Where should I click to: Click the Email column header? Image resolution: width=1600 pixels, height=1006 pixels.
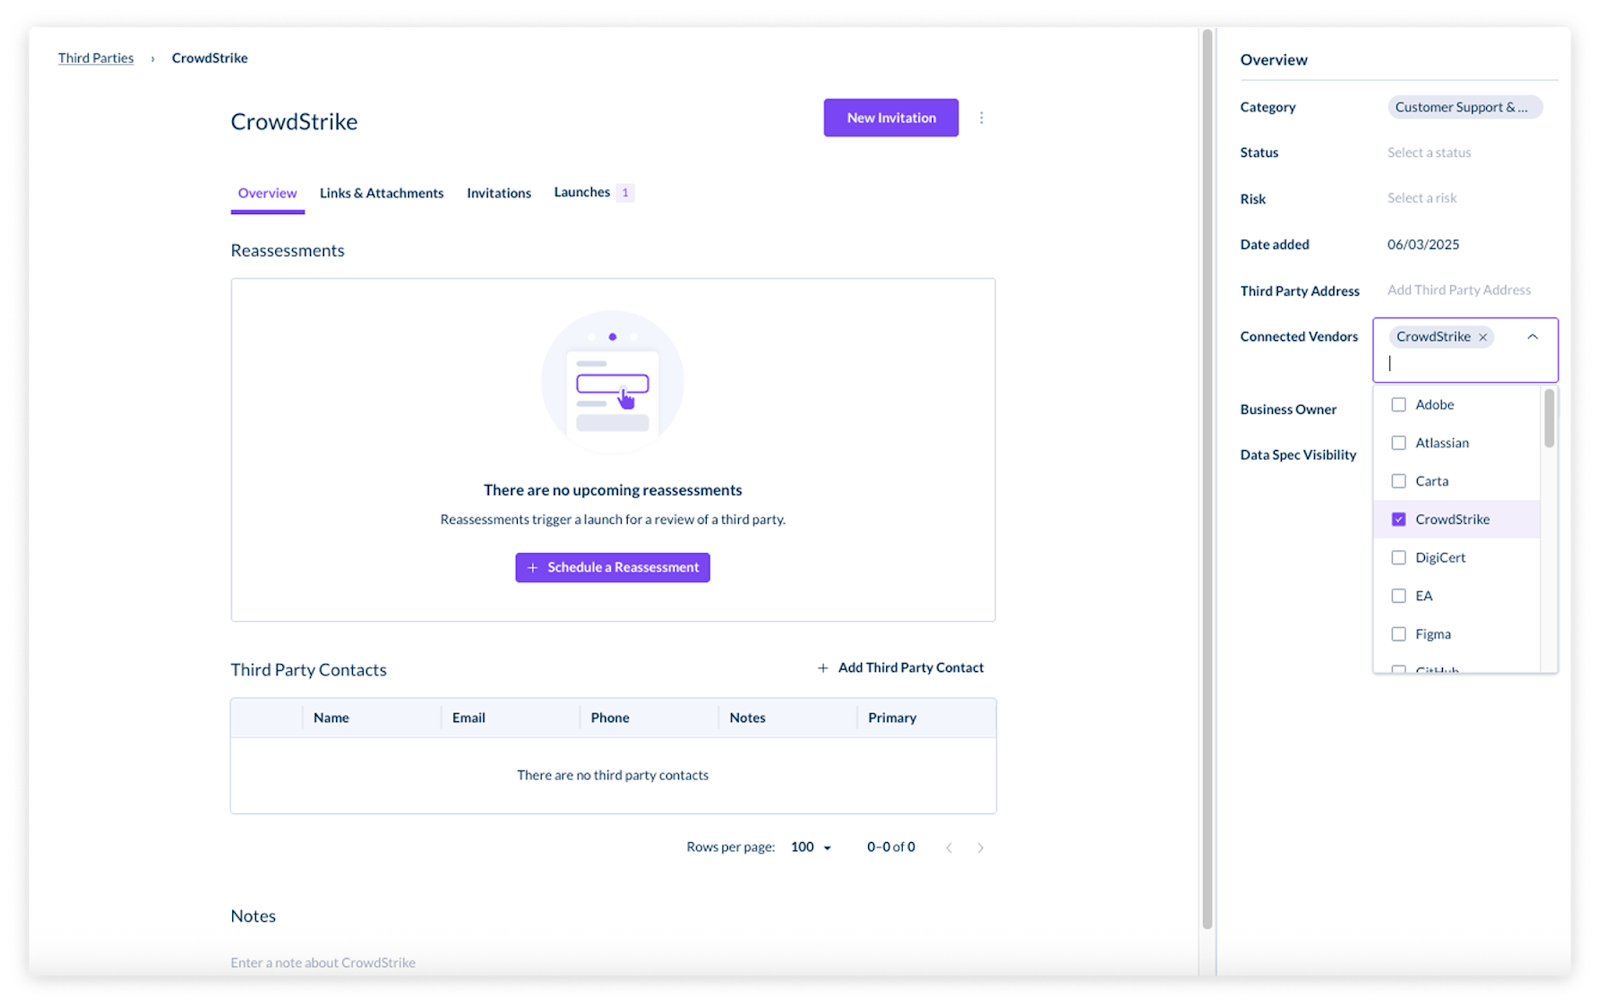[468, 718]
